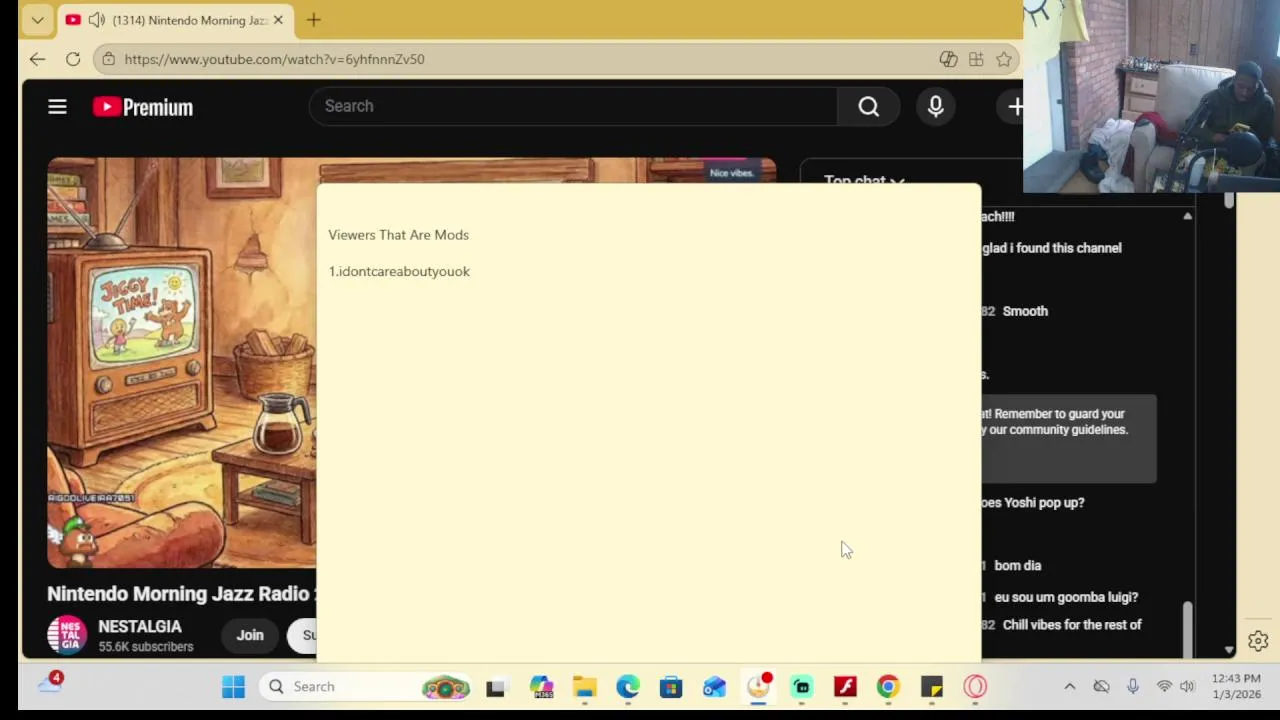
Task: Open the browser extensions icon in address bar
Action: [x=976, y=59]
